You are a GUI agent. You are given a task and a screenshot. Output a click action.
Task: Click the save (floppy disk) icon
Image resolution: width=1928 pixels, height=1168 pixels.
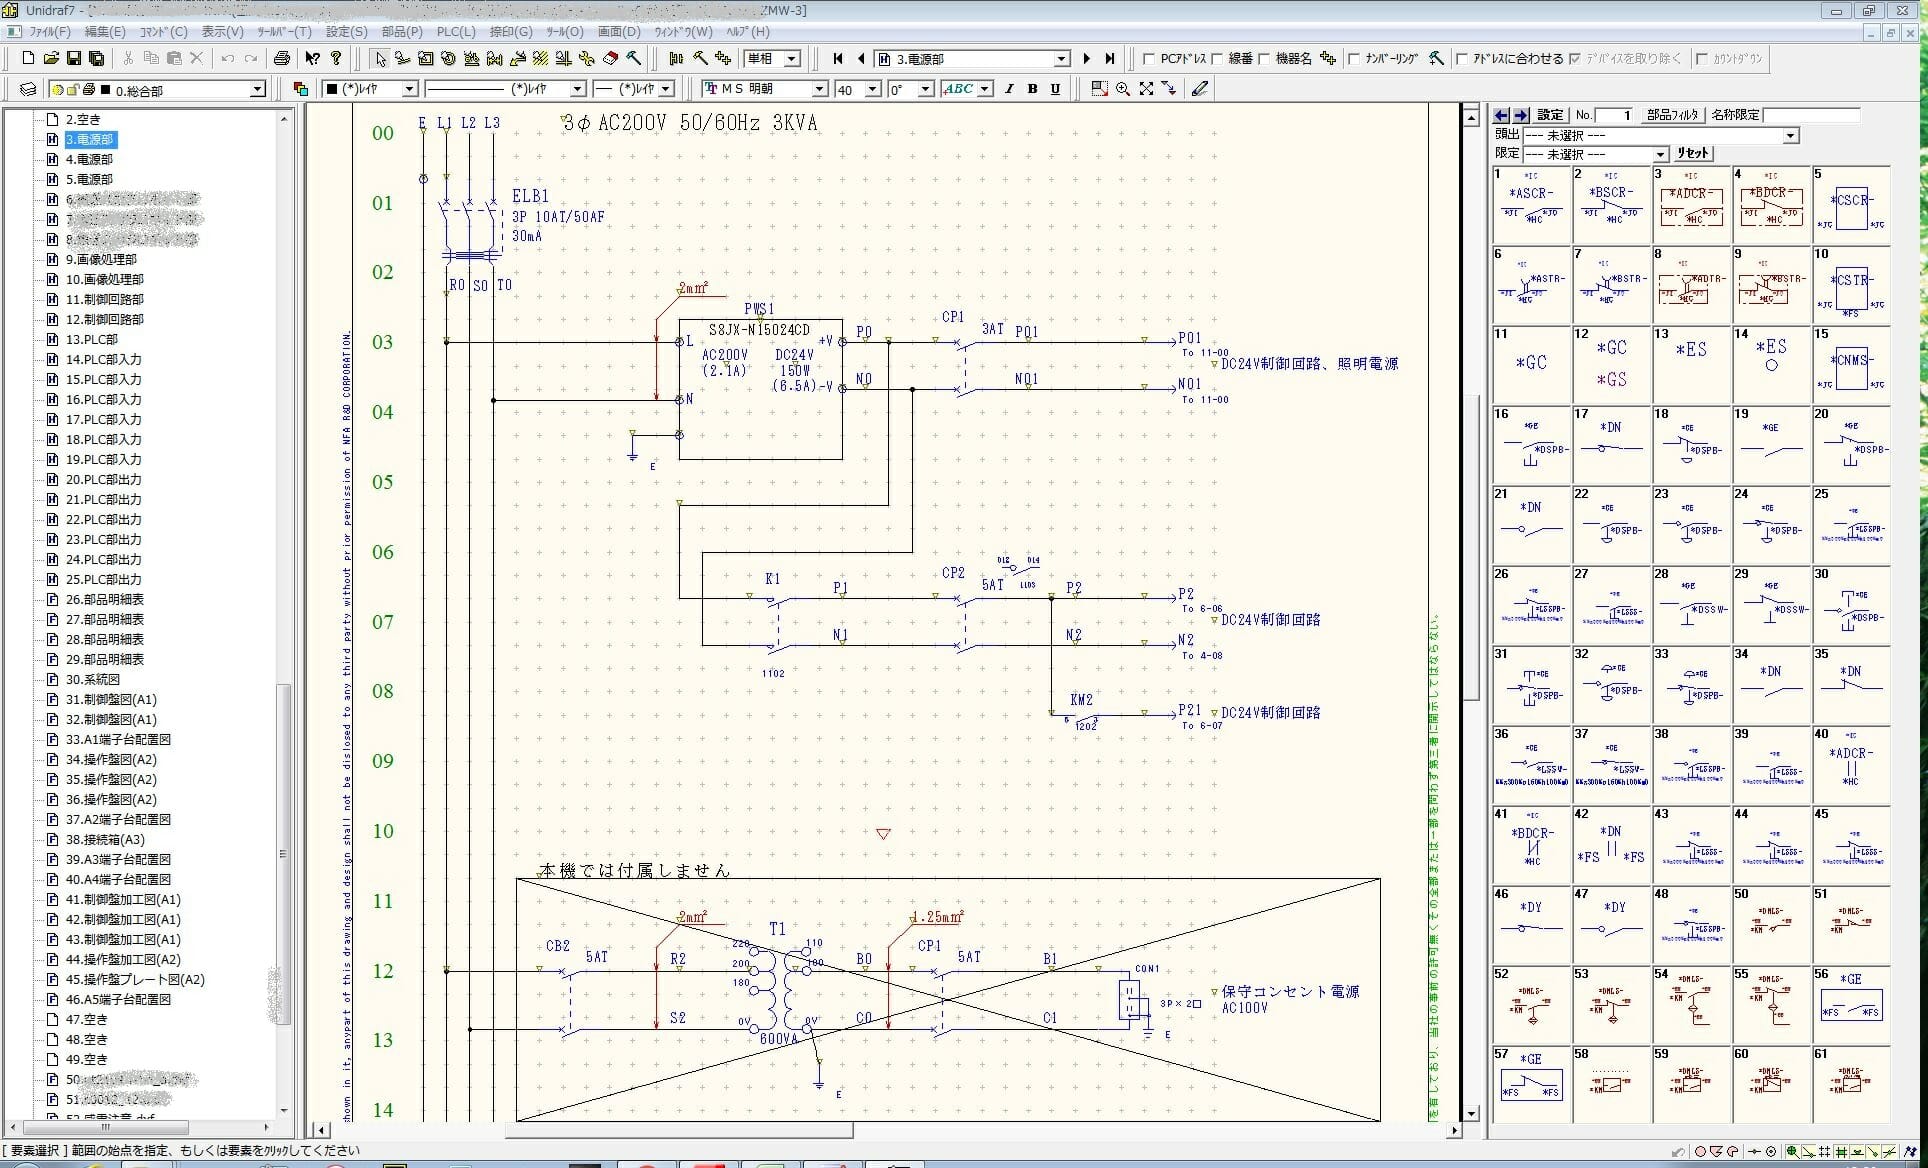(74, 59)
